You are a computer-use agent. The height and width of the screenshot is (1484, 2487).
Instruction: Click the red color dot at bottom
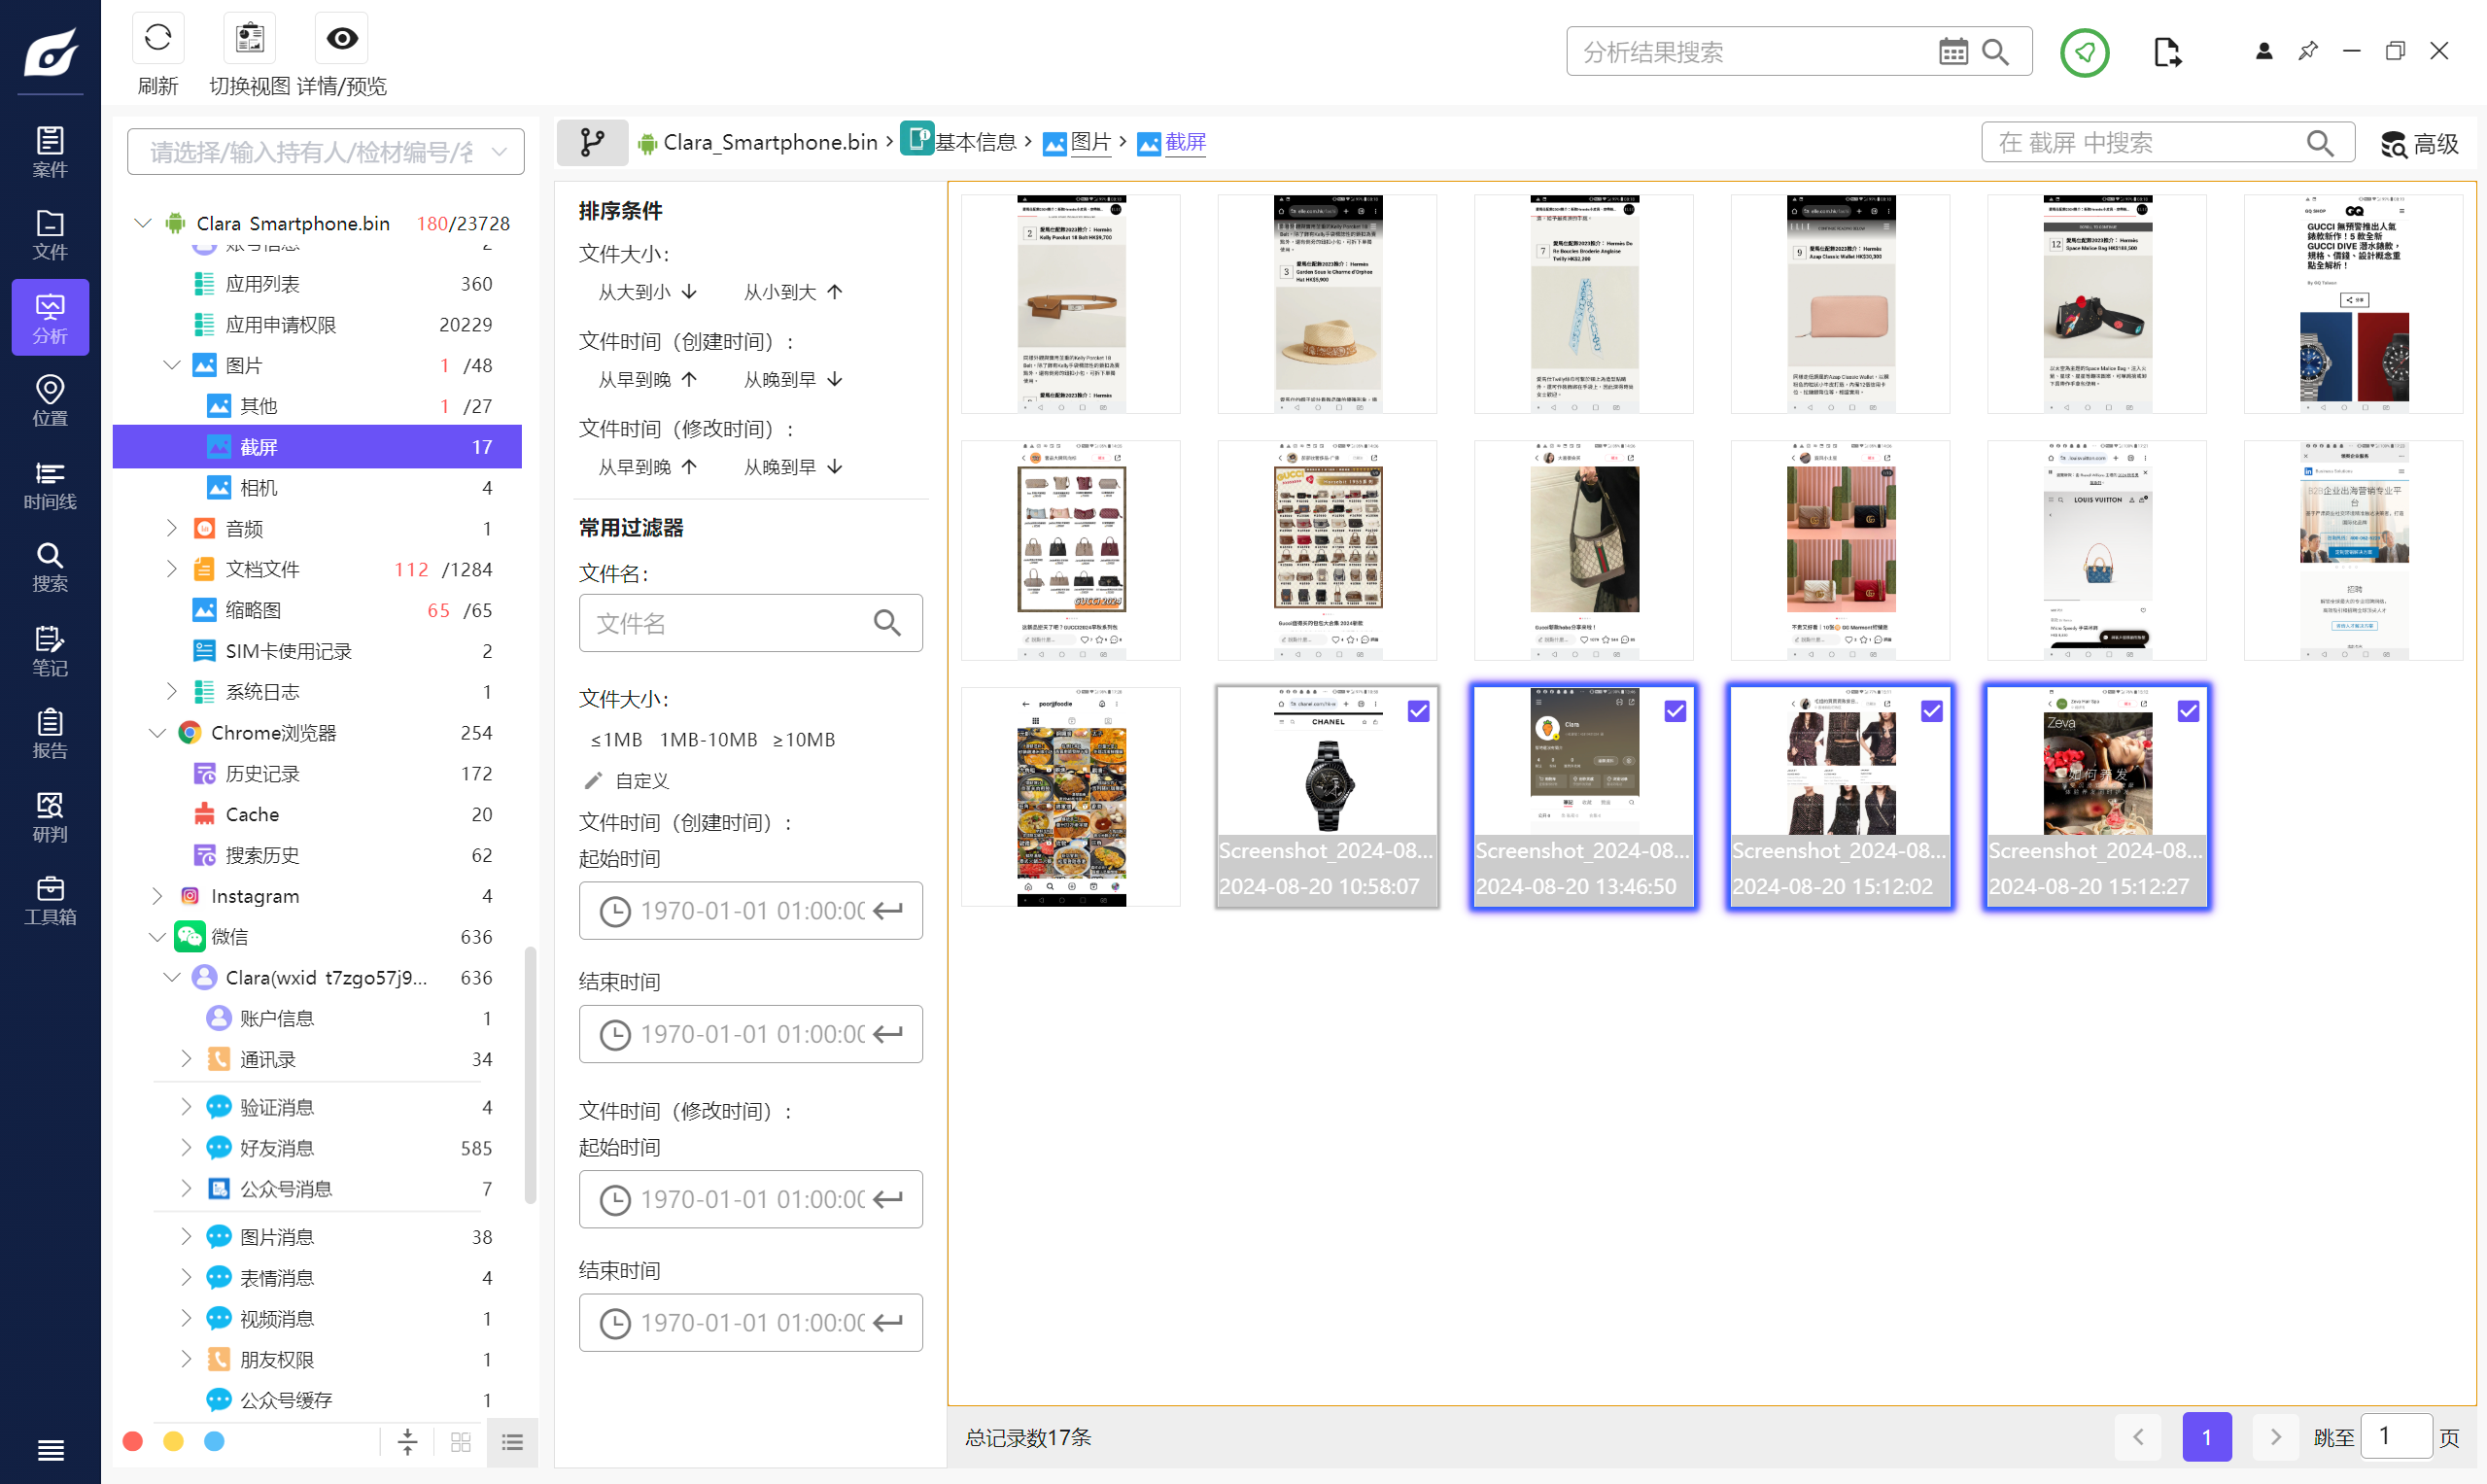(132, 1441)
